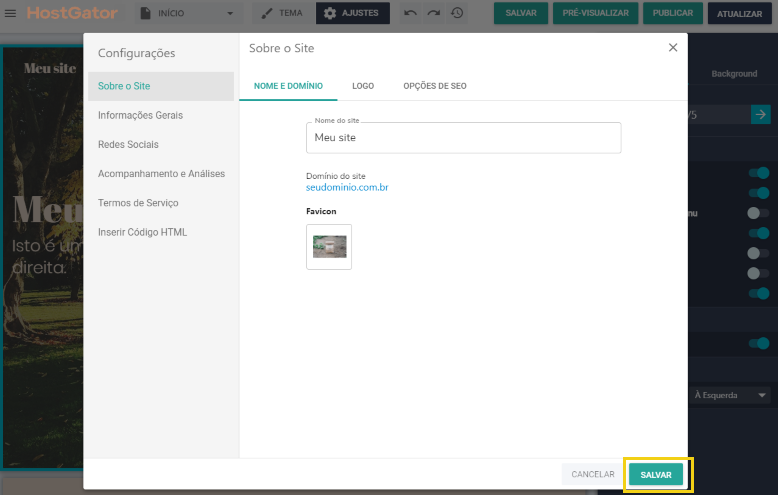Switch to the LOGO tab
Image resolution: width=778 pixels, height=495 pixels.
pyautogui.click(x=363, y=86)
